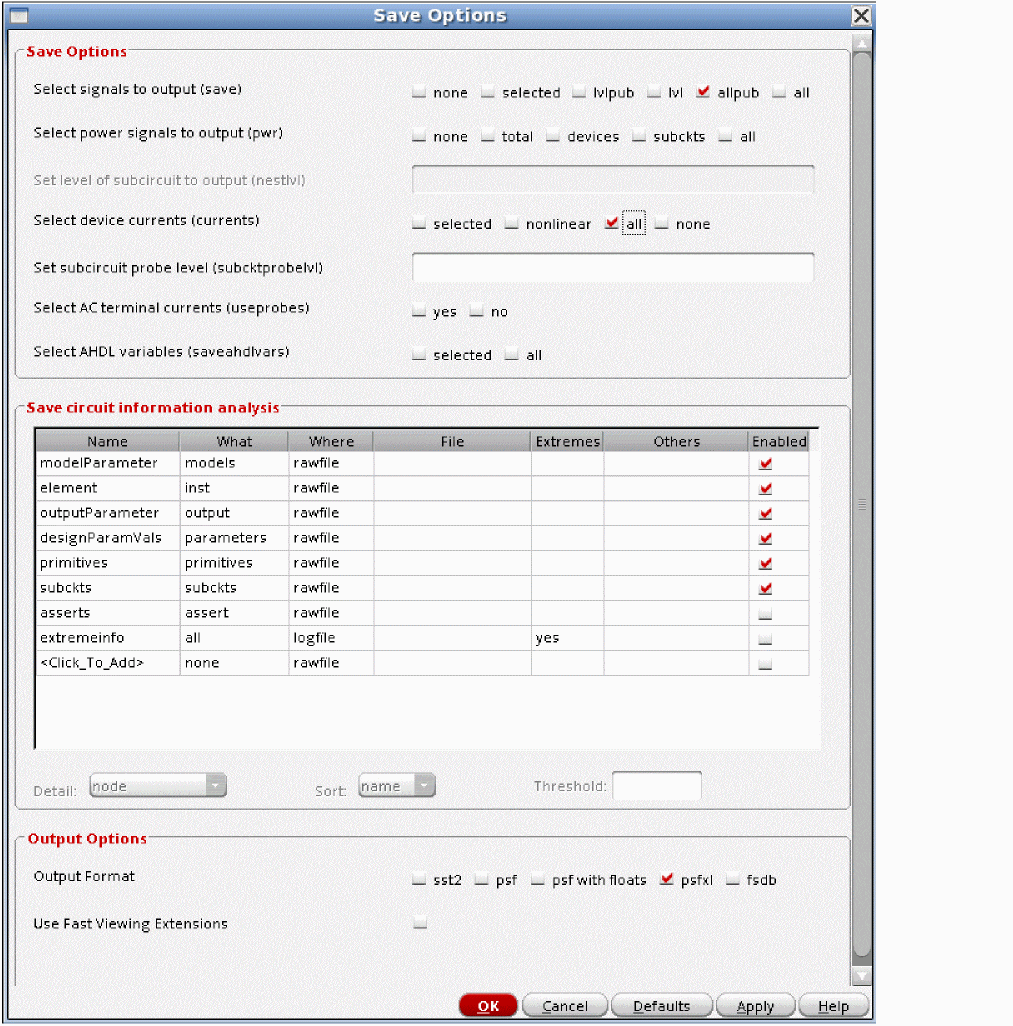The width and height of the screenshot is (1013, 1026).
Task: Open the Sort 'name' dropdown
Action: click(x=397, y=786)
